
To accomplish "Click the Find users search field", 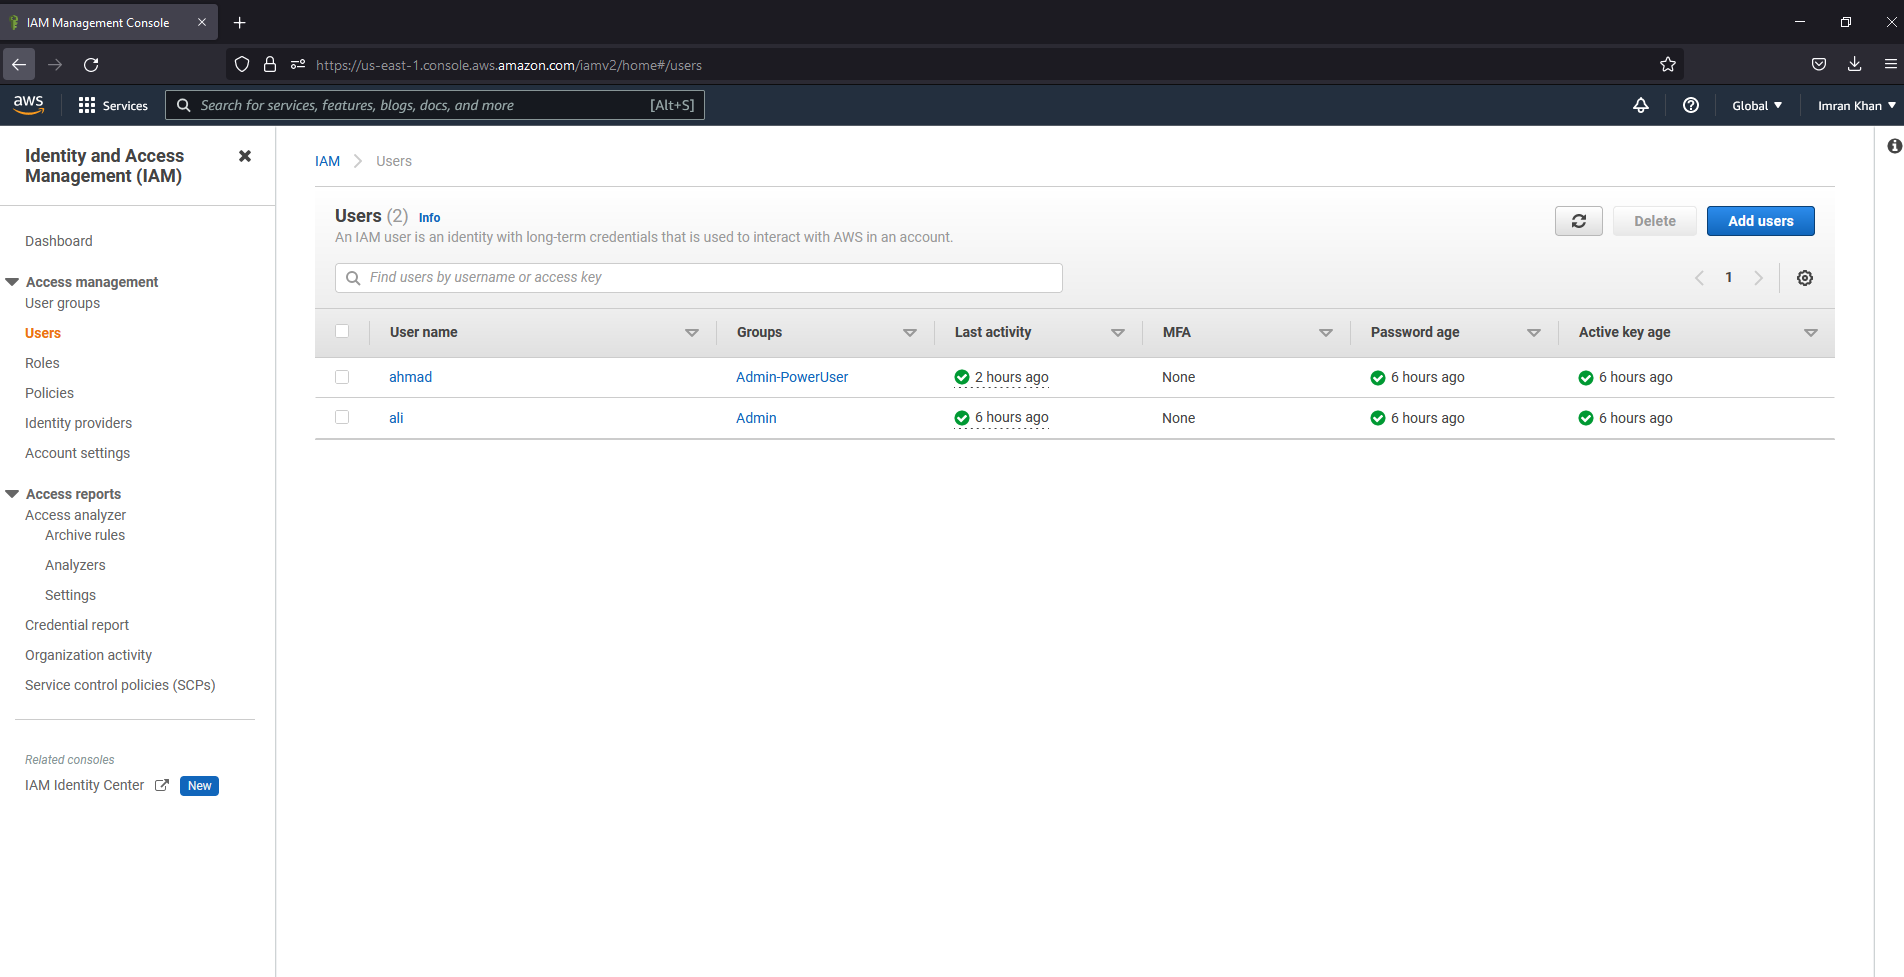I will [x=700, y=278].
